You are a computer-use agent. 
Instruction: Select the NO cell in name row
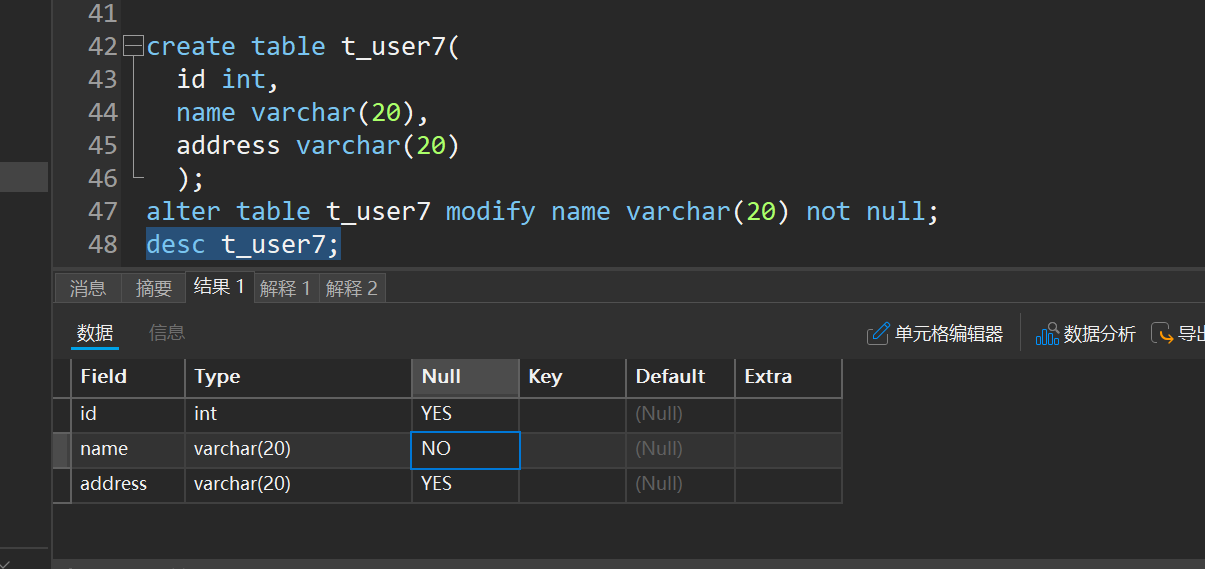pyautogui.click(x=465, y=449)
